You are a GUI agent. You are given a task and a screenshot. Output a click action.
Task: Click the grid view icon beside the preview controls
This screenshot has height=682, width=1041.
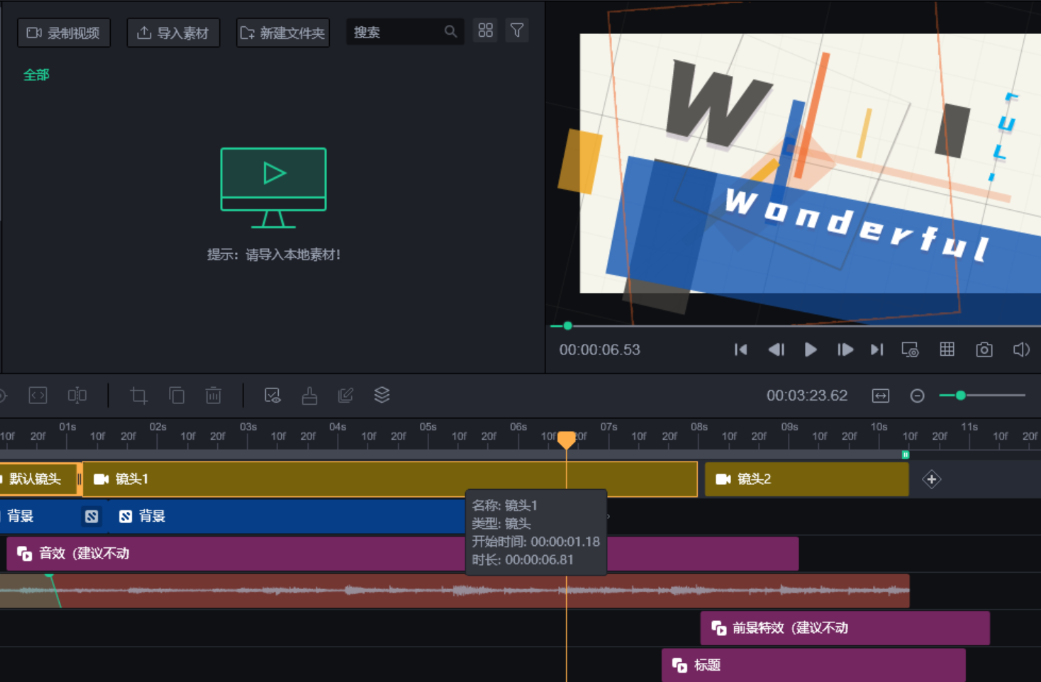946,349
